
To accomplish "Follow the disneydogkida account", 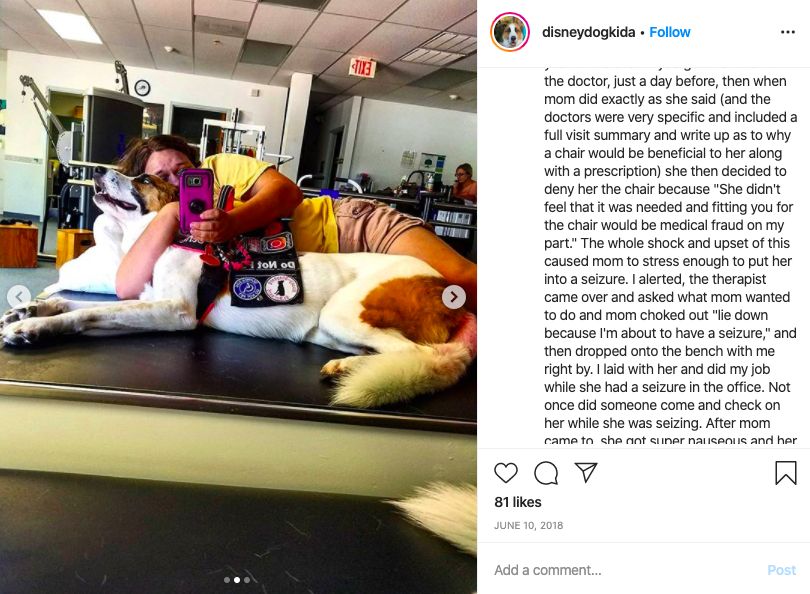I will 669,32.
